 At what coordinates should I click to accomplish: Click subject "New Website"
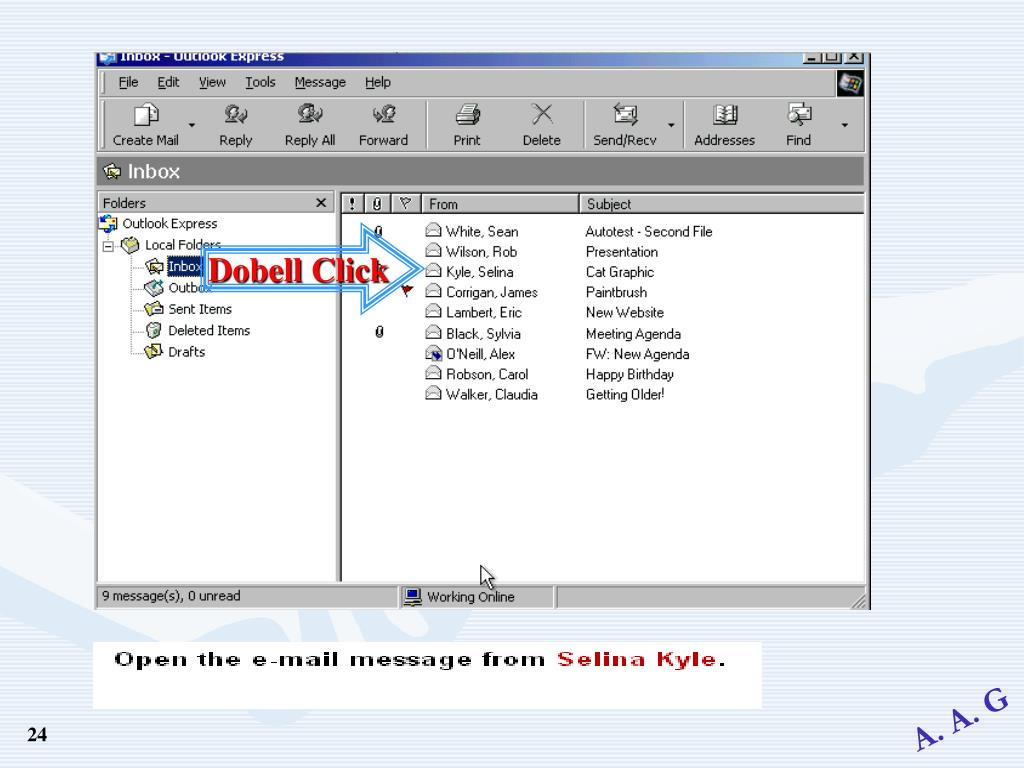(624, 312)
